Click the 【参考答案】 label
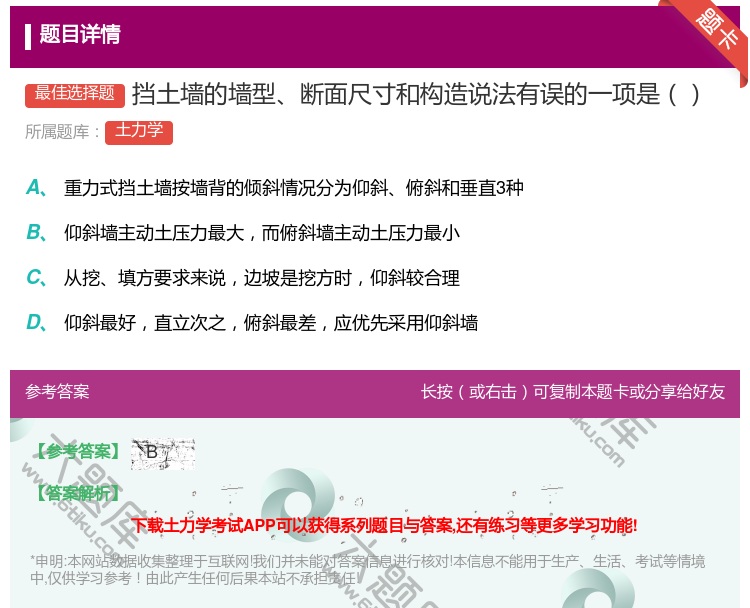 78,451
